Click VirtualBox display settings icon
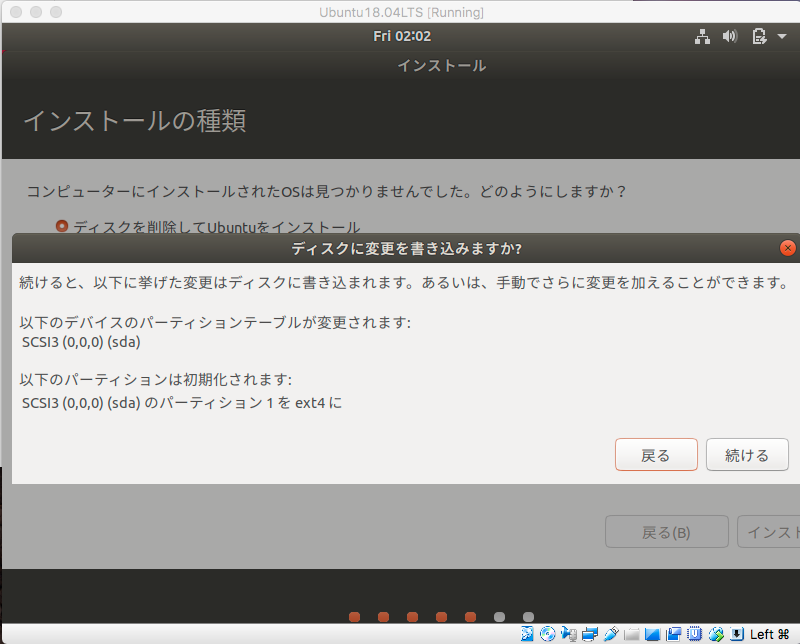This screenshot has height=644, width=800. click(653, 634)
